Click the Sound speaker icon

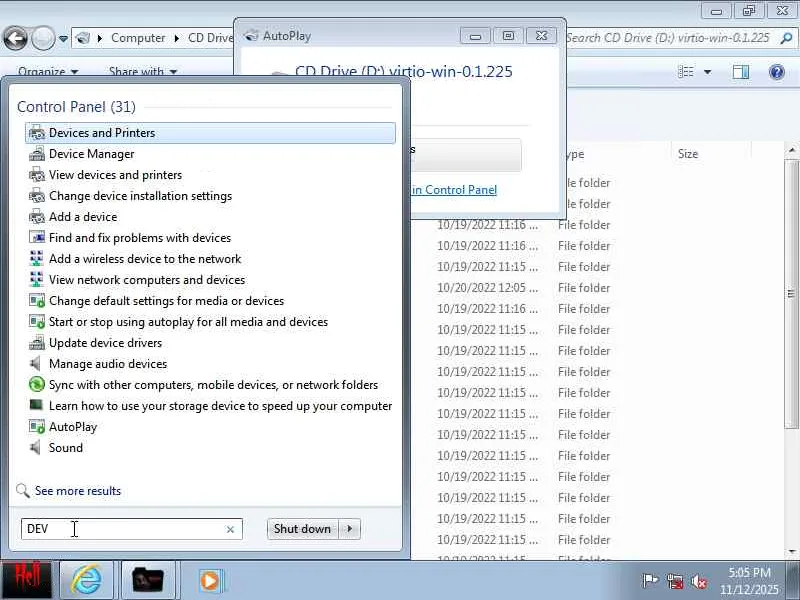click(36, 447)
